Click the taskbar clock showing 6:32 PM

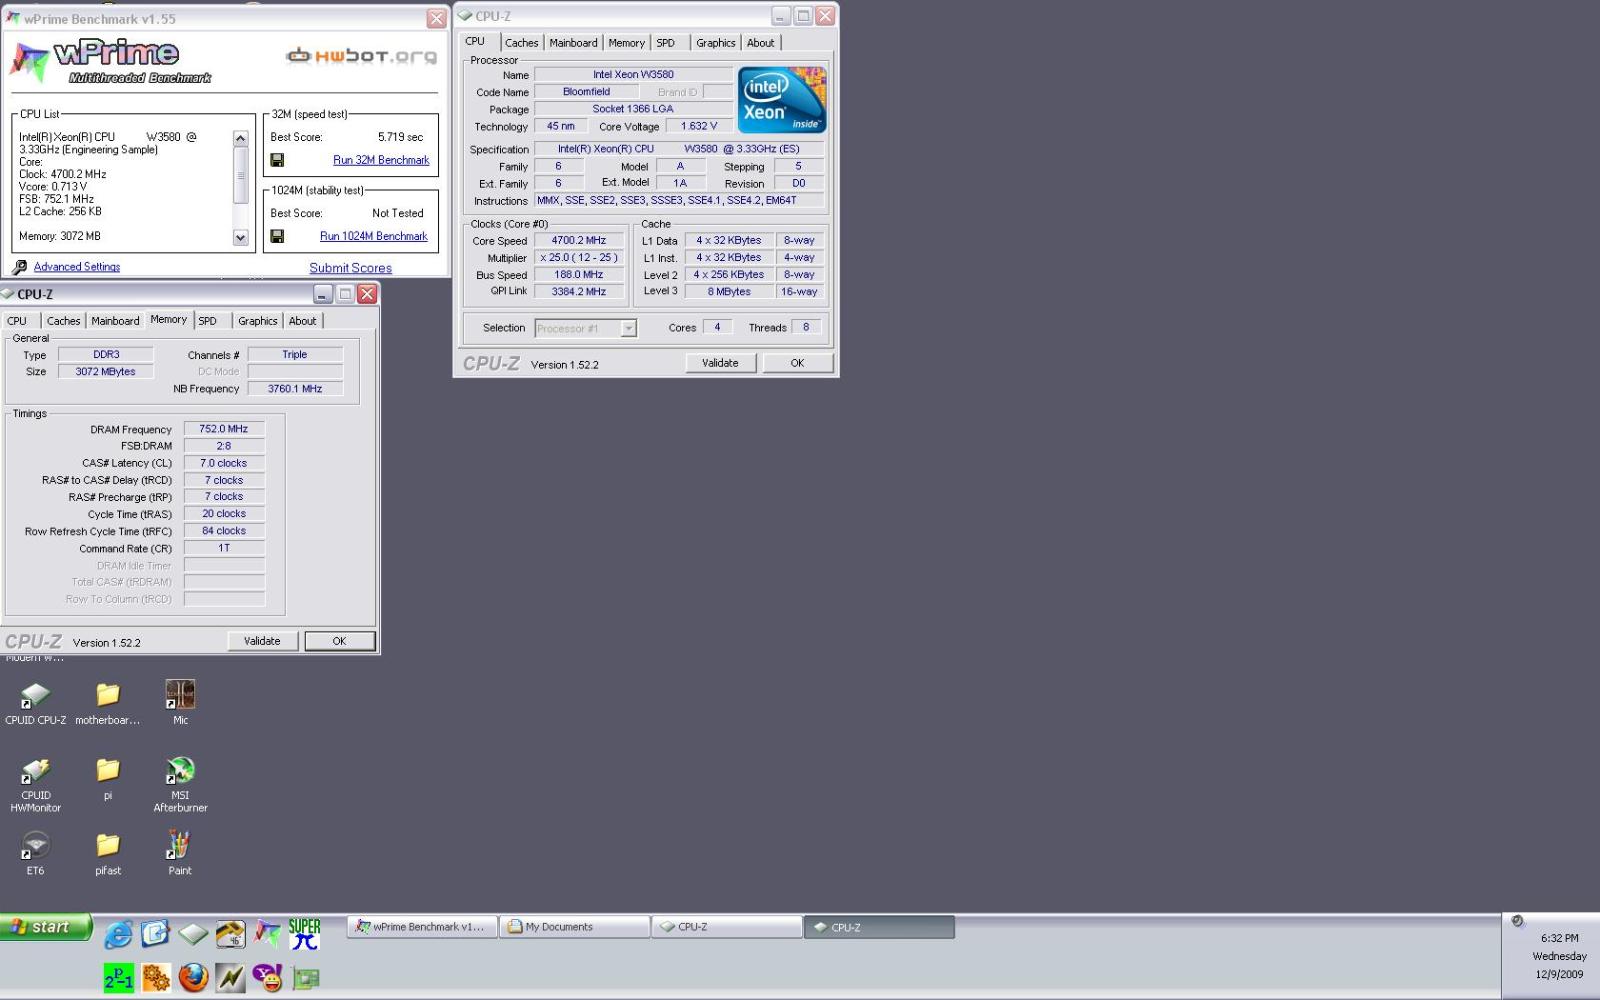point(1559,938)
